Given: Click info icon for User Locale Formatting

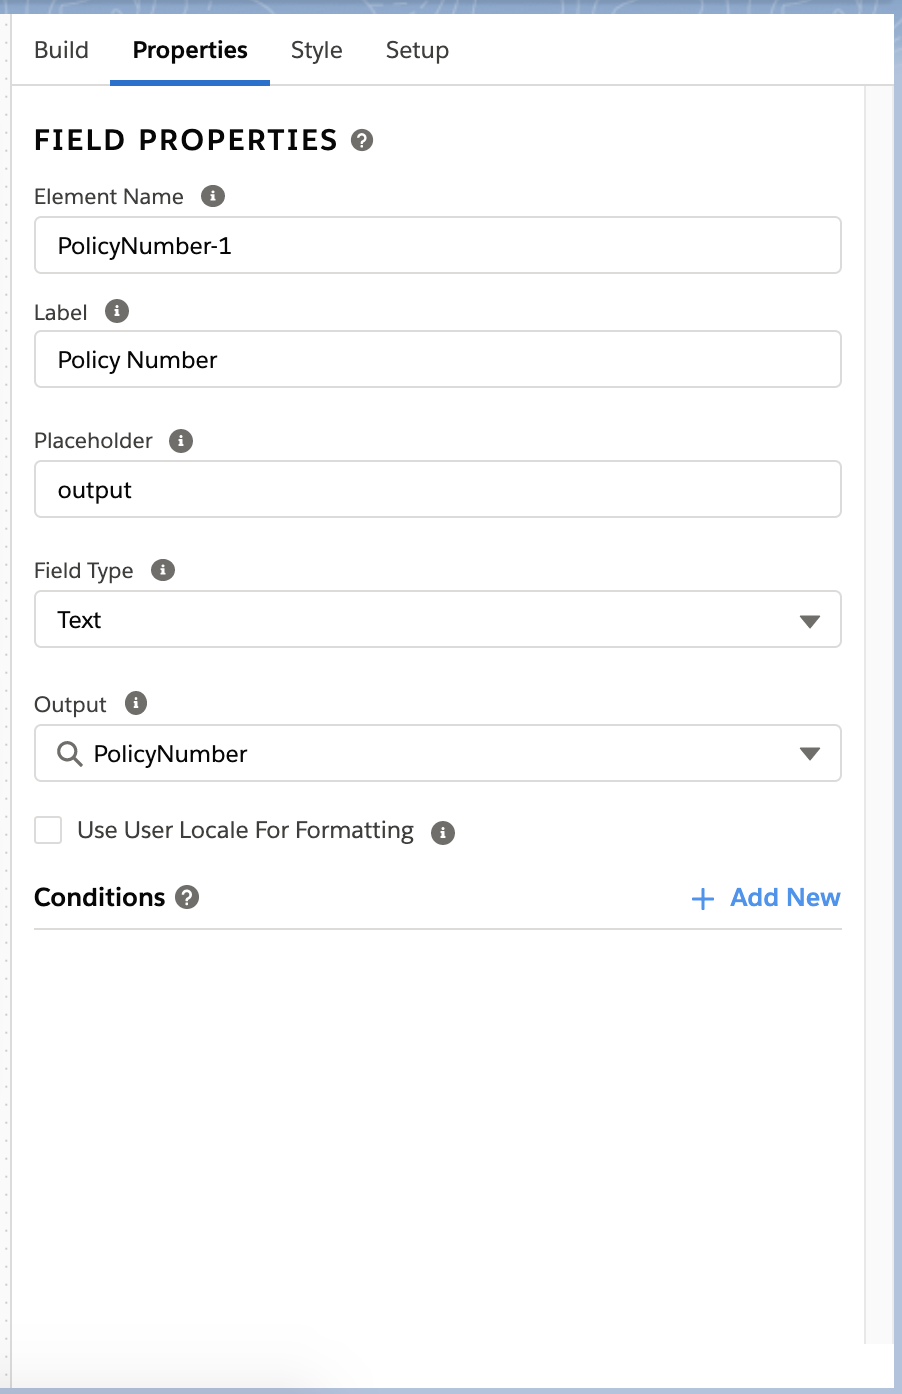Looking at the screenshot, I should pos(443,832).
